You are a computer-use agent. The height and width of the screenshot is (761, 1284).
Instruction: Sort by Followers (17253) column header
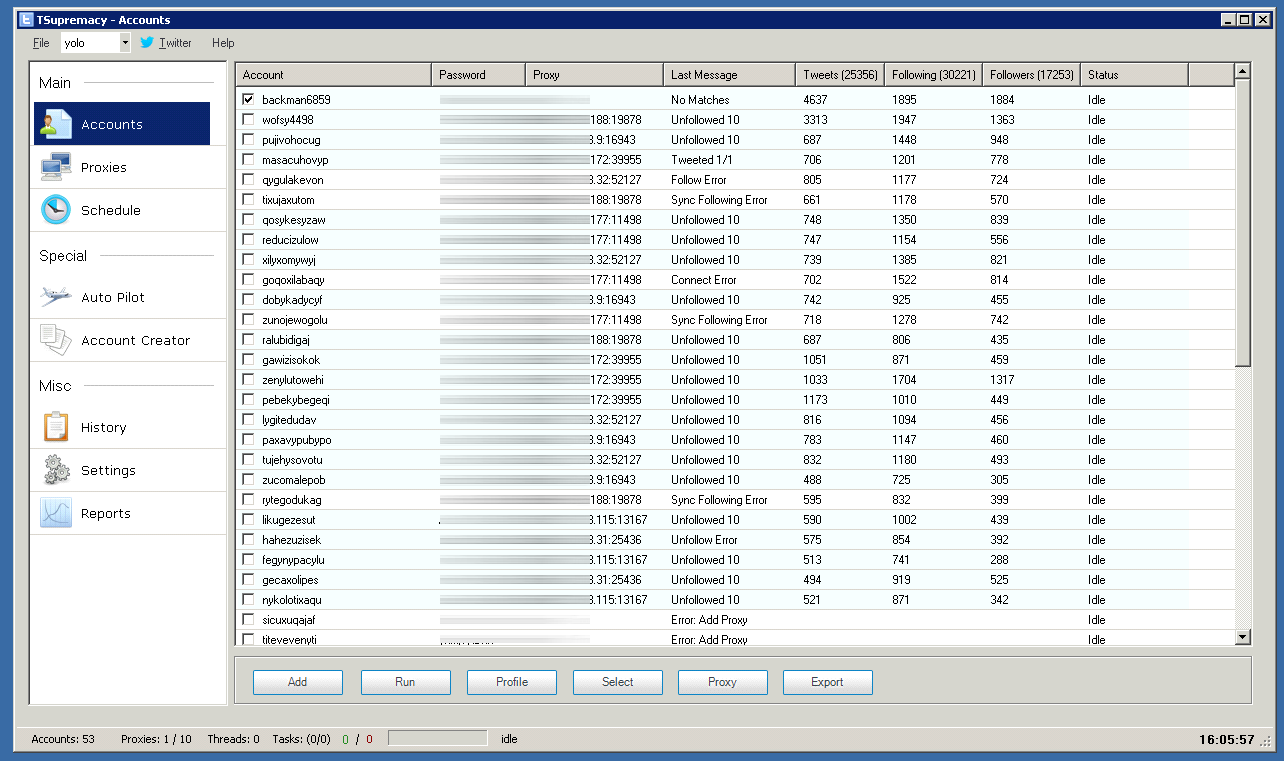1031,75
